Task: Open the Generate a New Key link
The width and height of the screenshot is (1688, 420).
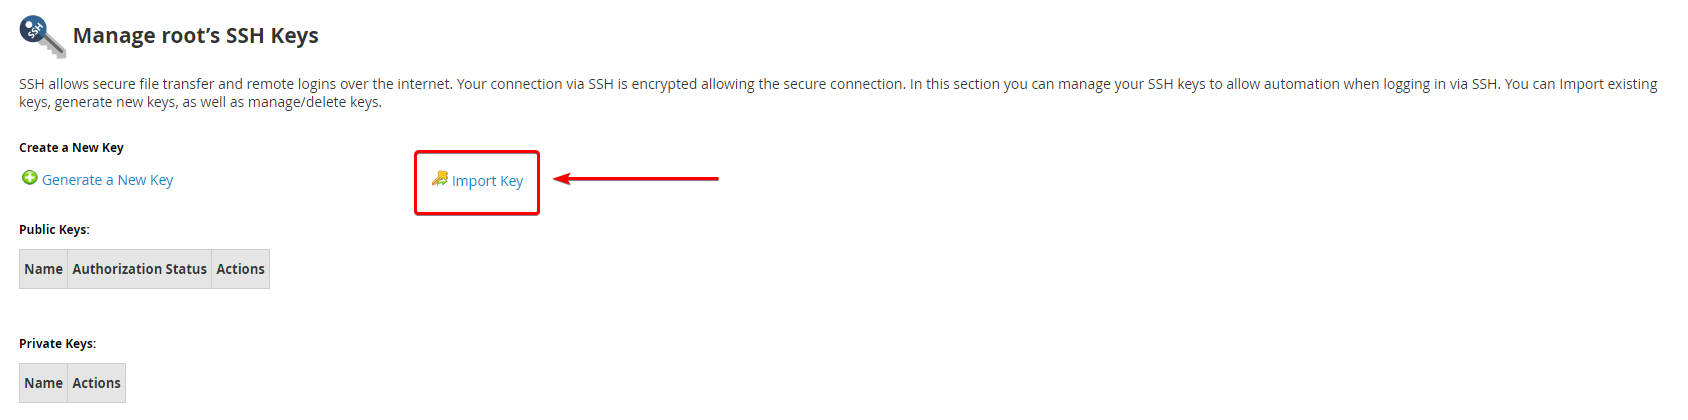Action: coord(107,180)
